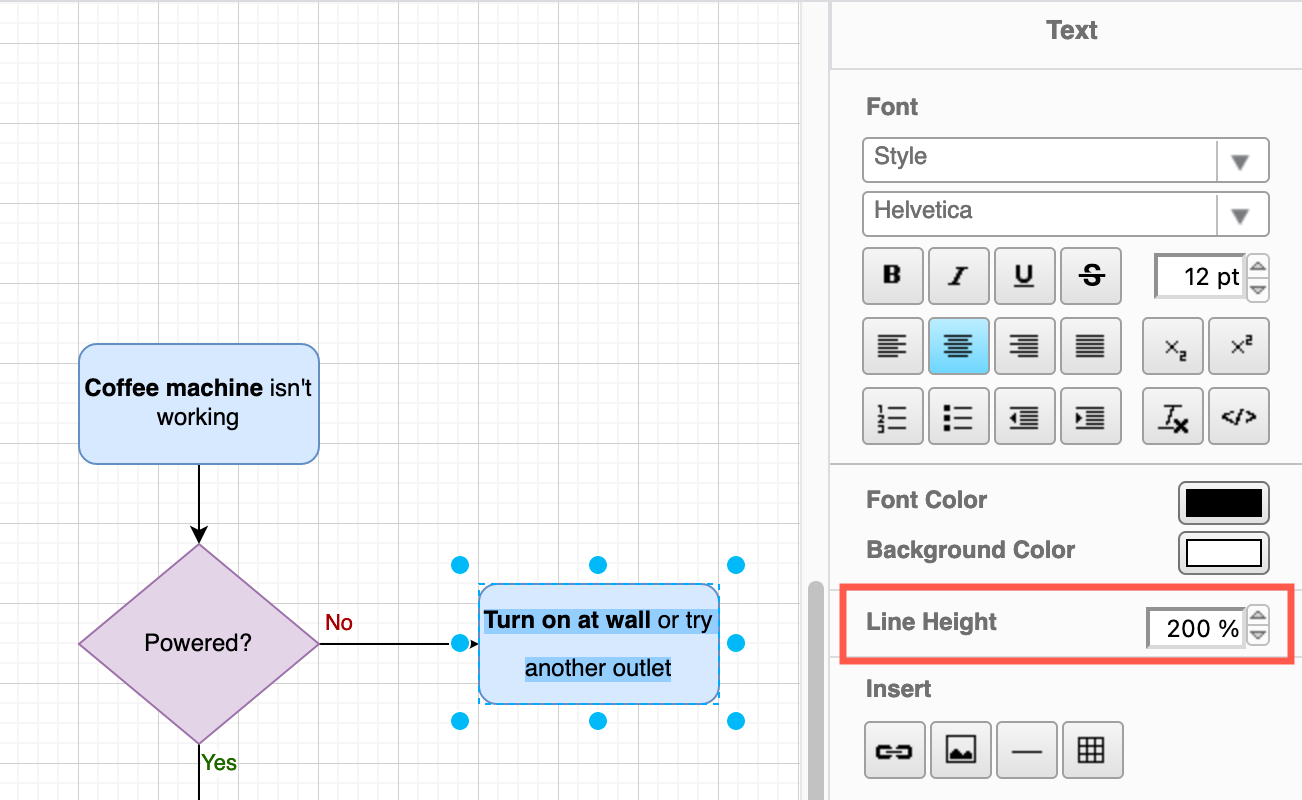
Task: Toggle italic formatting
Action: tap(959, 276)
